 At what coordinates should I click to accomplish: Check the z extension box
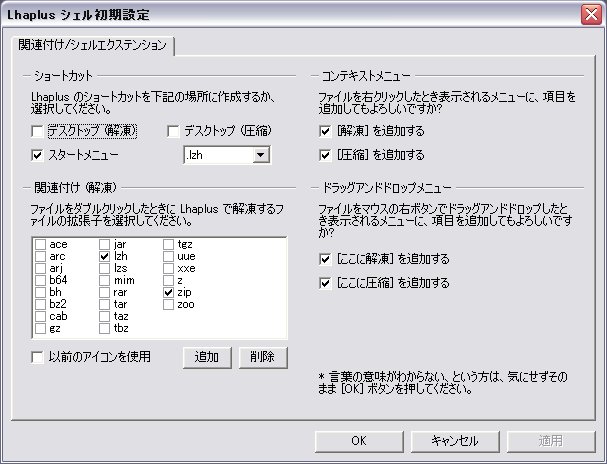168,280
